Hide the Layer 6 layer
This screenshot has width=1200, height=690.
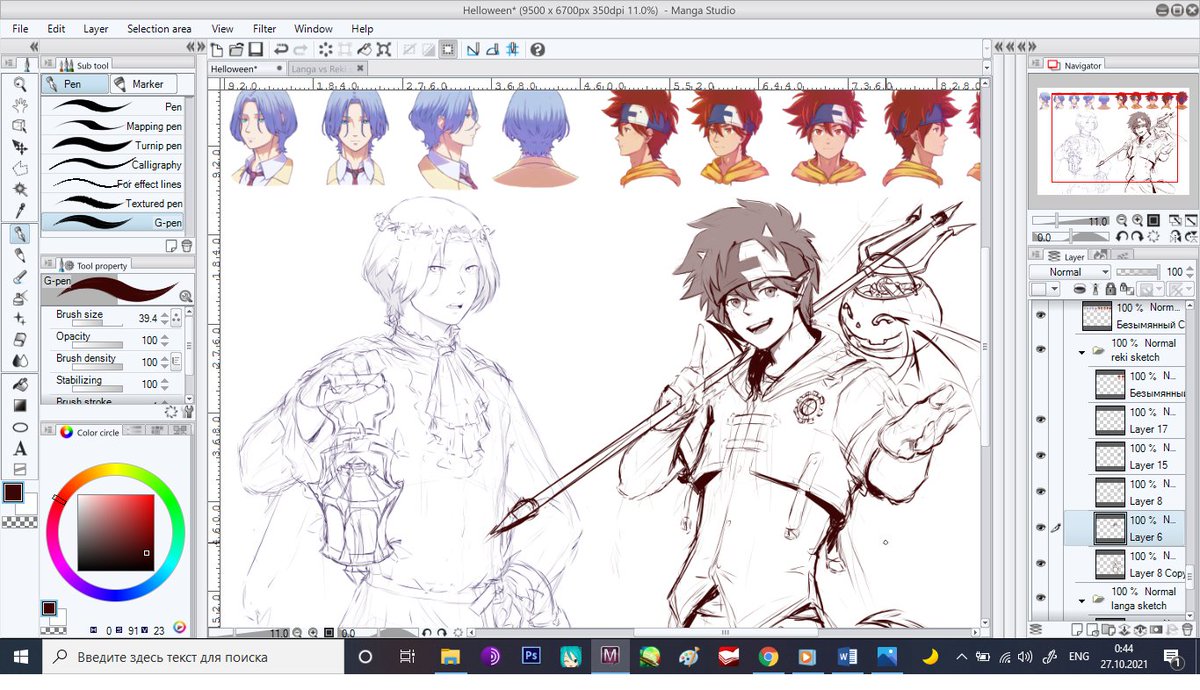1040,528
